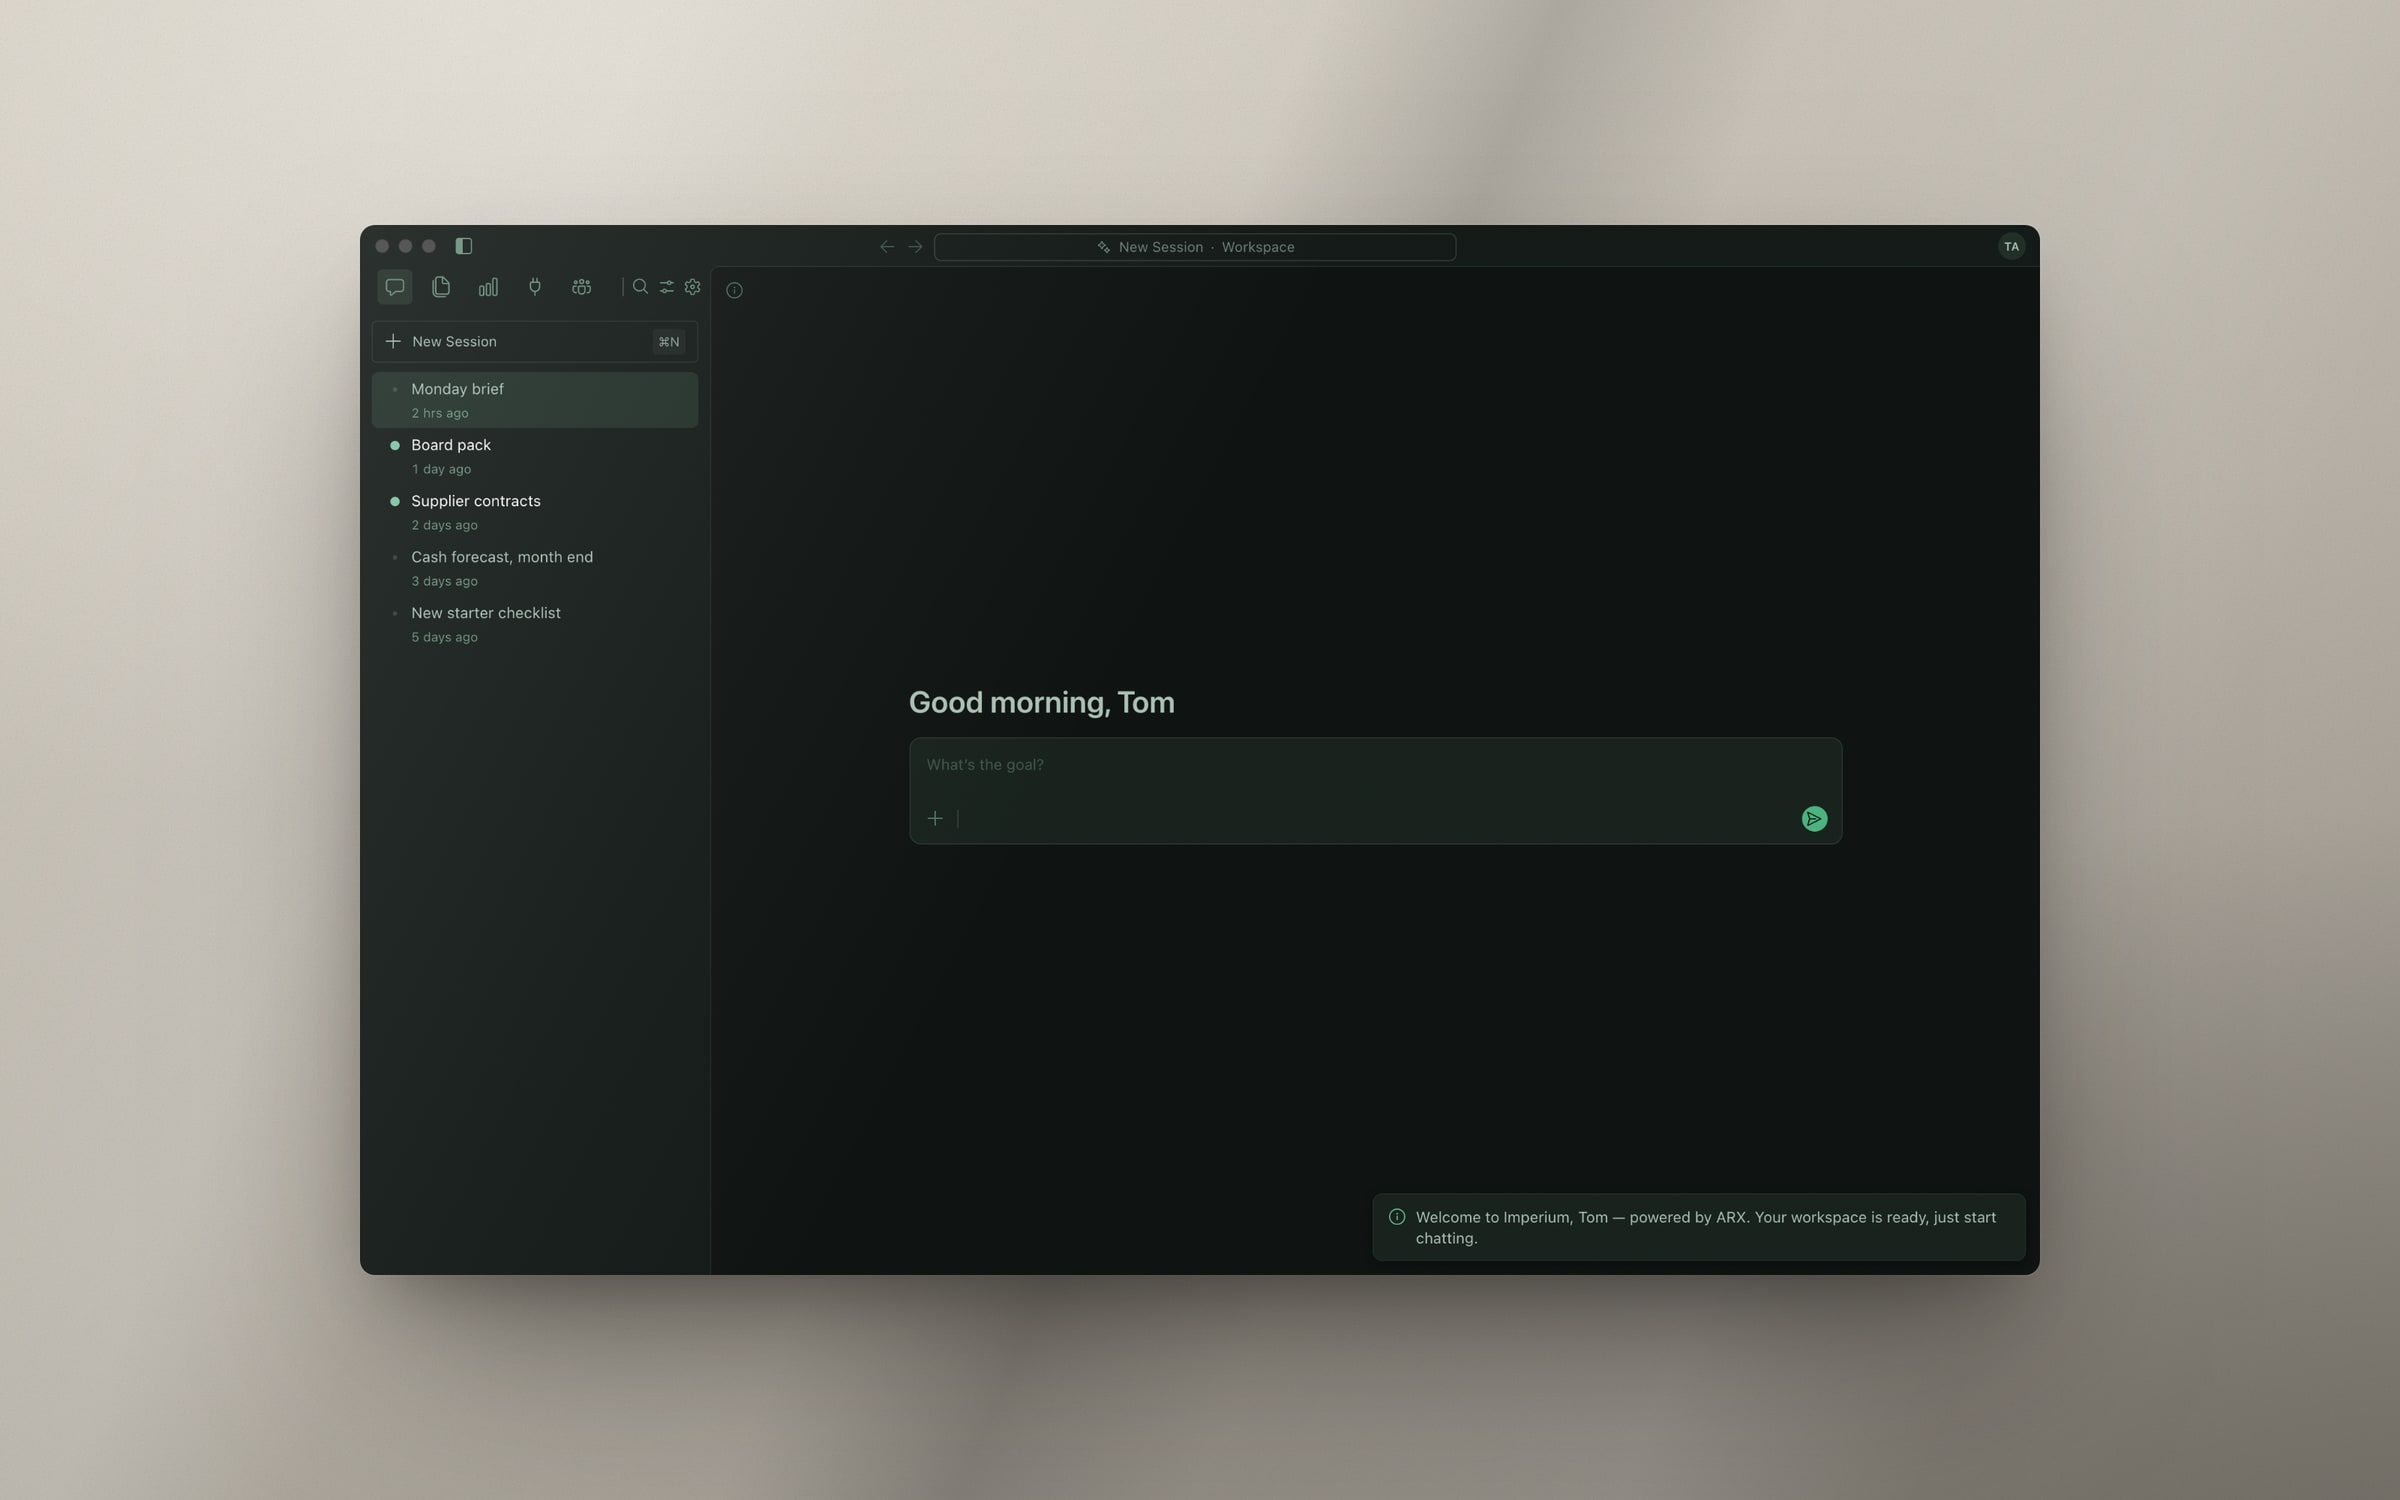Image resolution: width=2400 pixels, height=1500 pixels.
Task: Go back with the left arrow
Action: point(887,247)
